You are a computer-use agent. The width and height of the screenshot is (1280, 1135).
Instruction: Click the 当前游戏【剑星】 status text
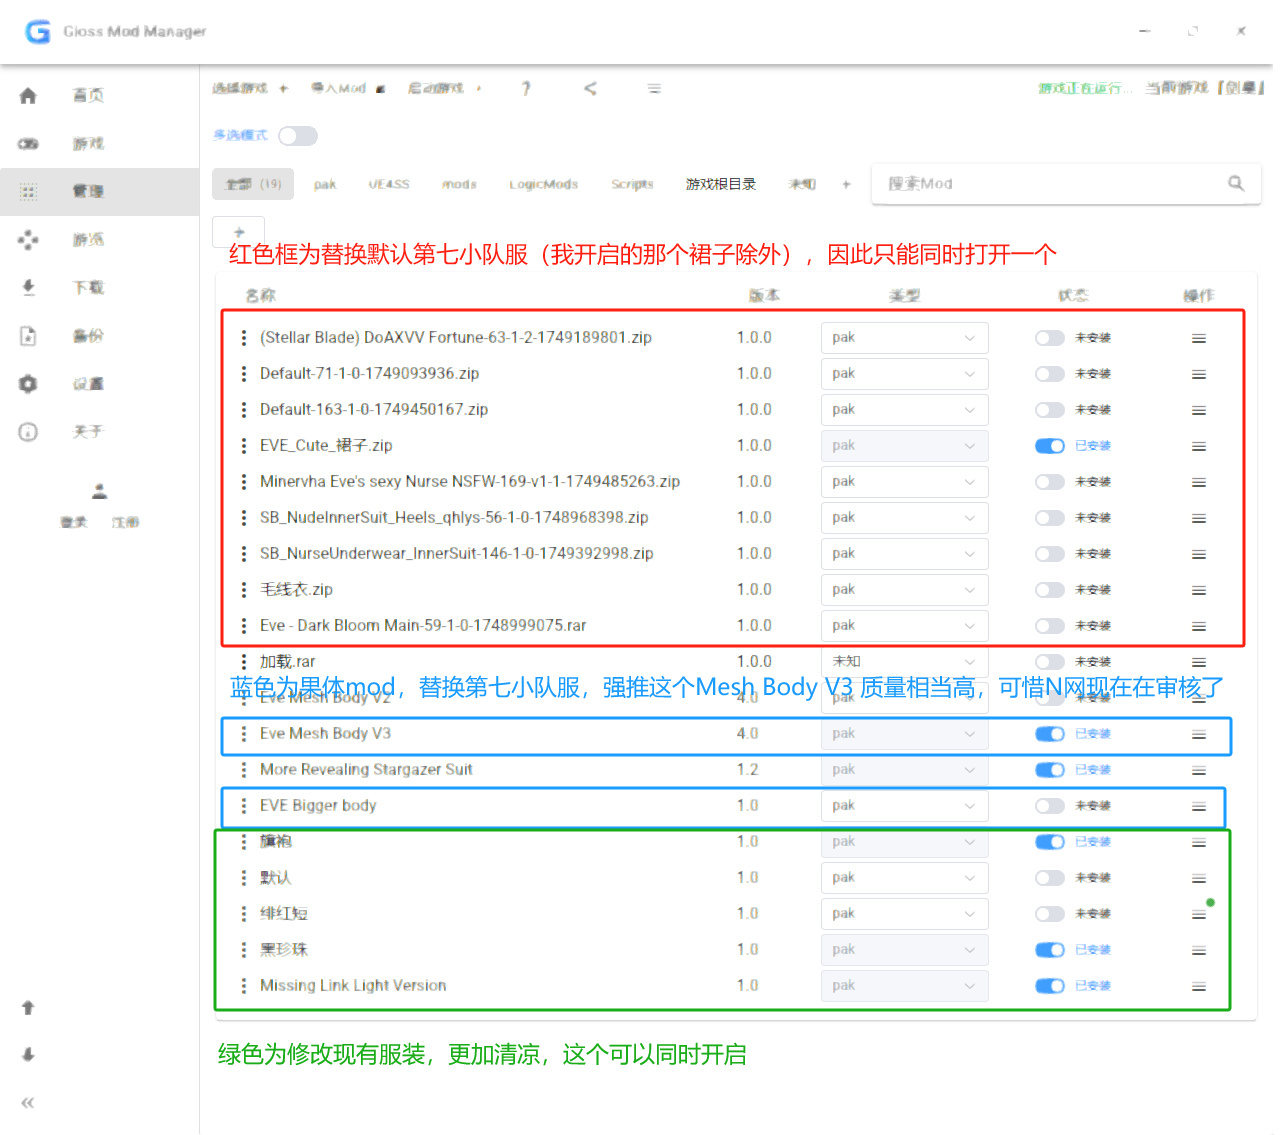point(1205,89)
